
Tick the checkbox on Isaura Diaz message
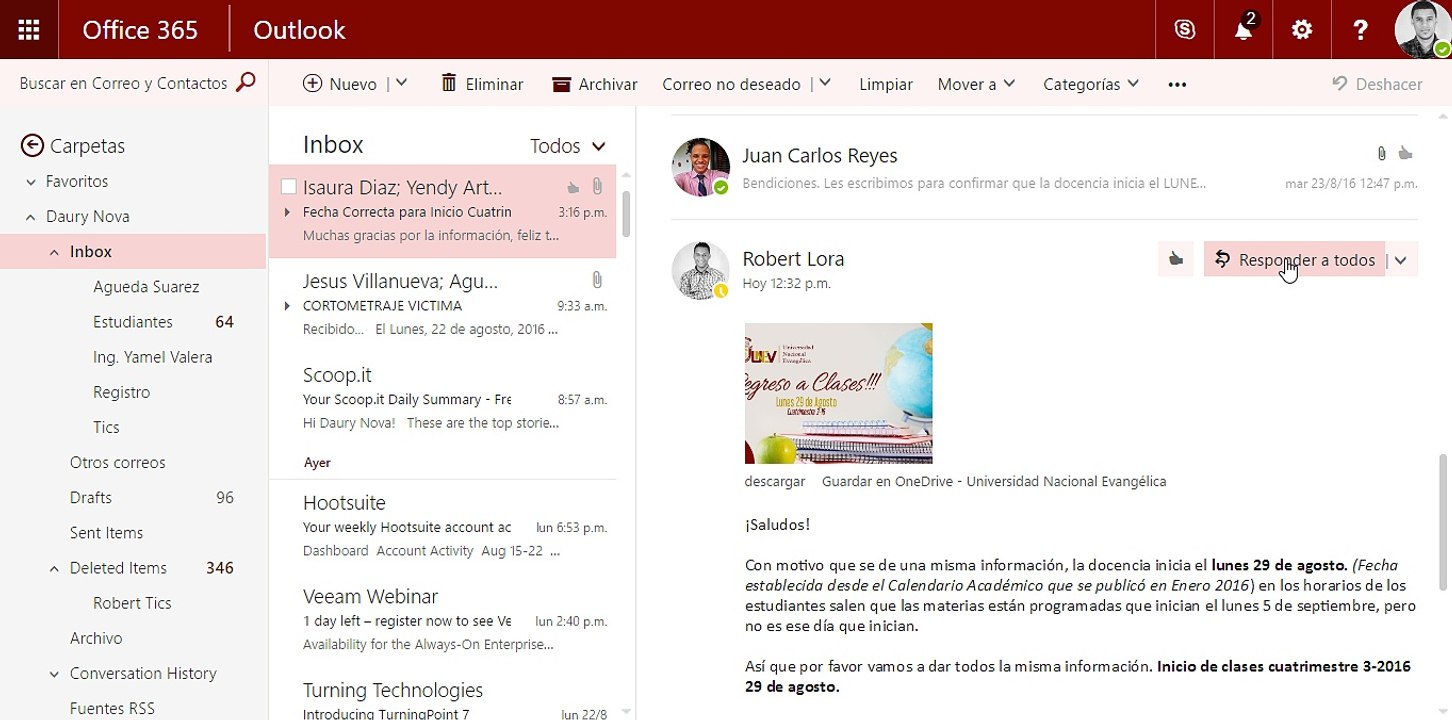tap(288, 187)
